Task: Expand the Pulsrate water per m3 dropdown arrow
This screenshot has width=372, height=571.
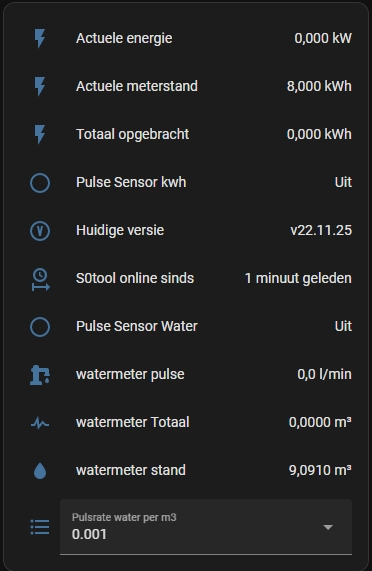Action: pyautogui.click(x=328, y=527)
